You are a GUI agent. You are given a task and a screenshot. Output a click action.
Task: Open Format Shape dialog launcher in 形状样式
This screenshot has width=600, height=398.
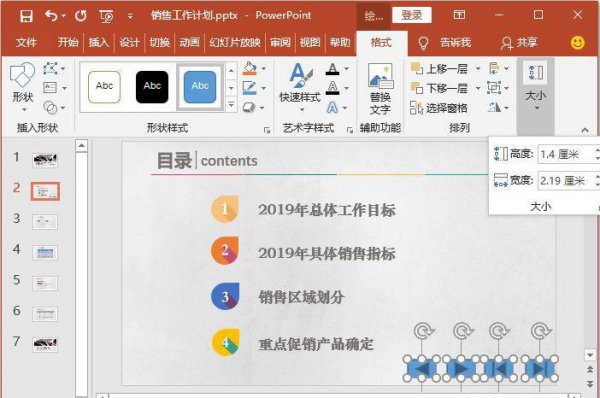coord(267,130)
